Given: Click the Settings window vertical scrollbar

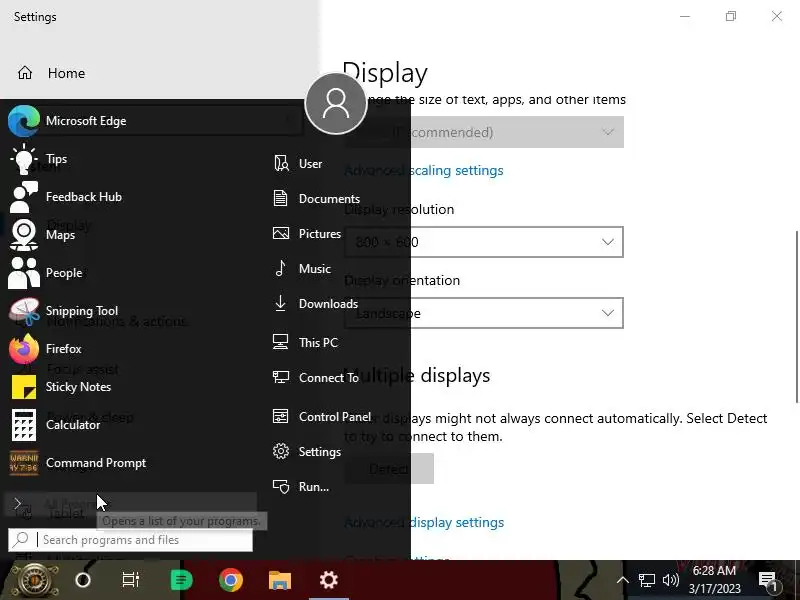Looking at the screenshot, I should coord(796,317).
